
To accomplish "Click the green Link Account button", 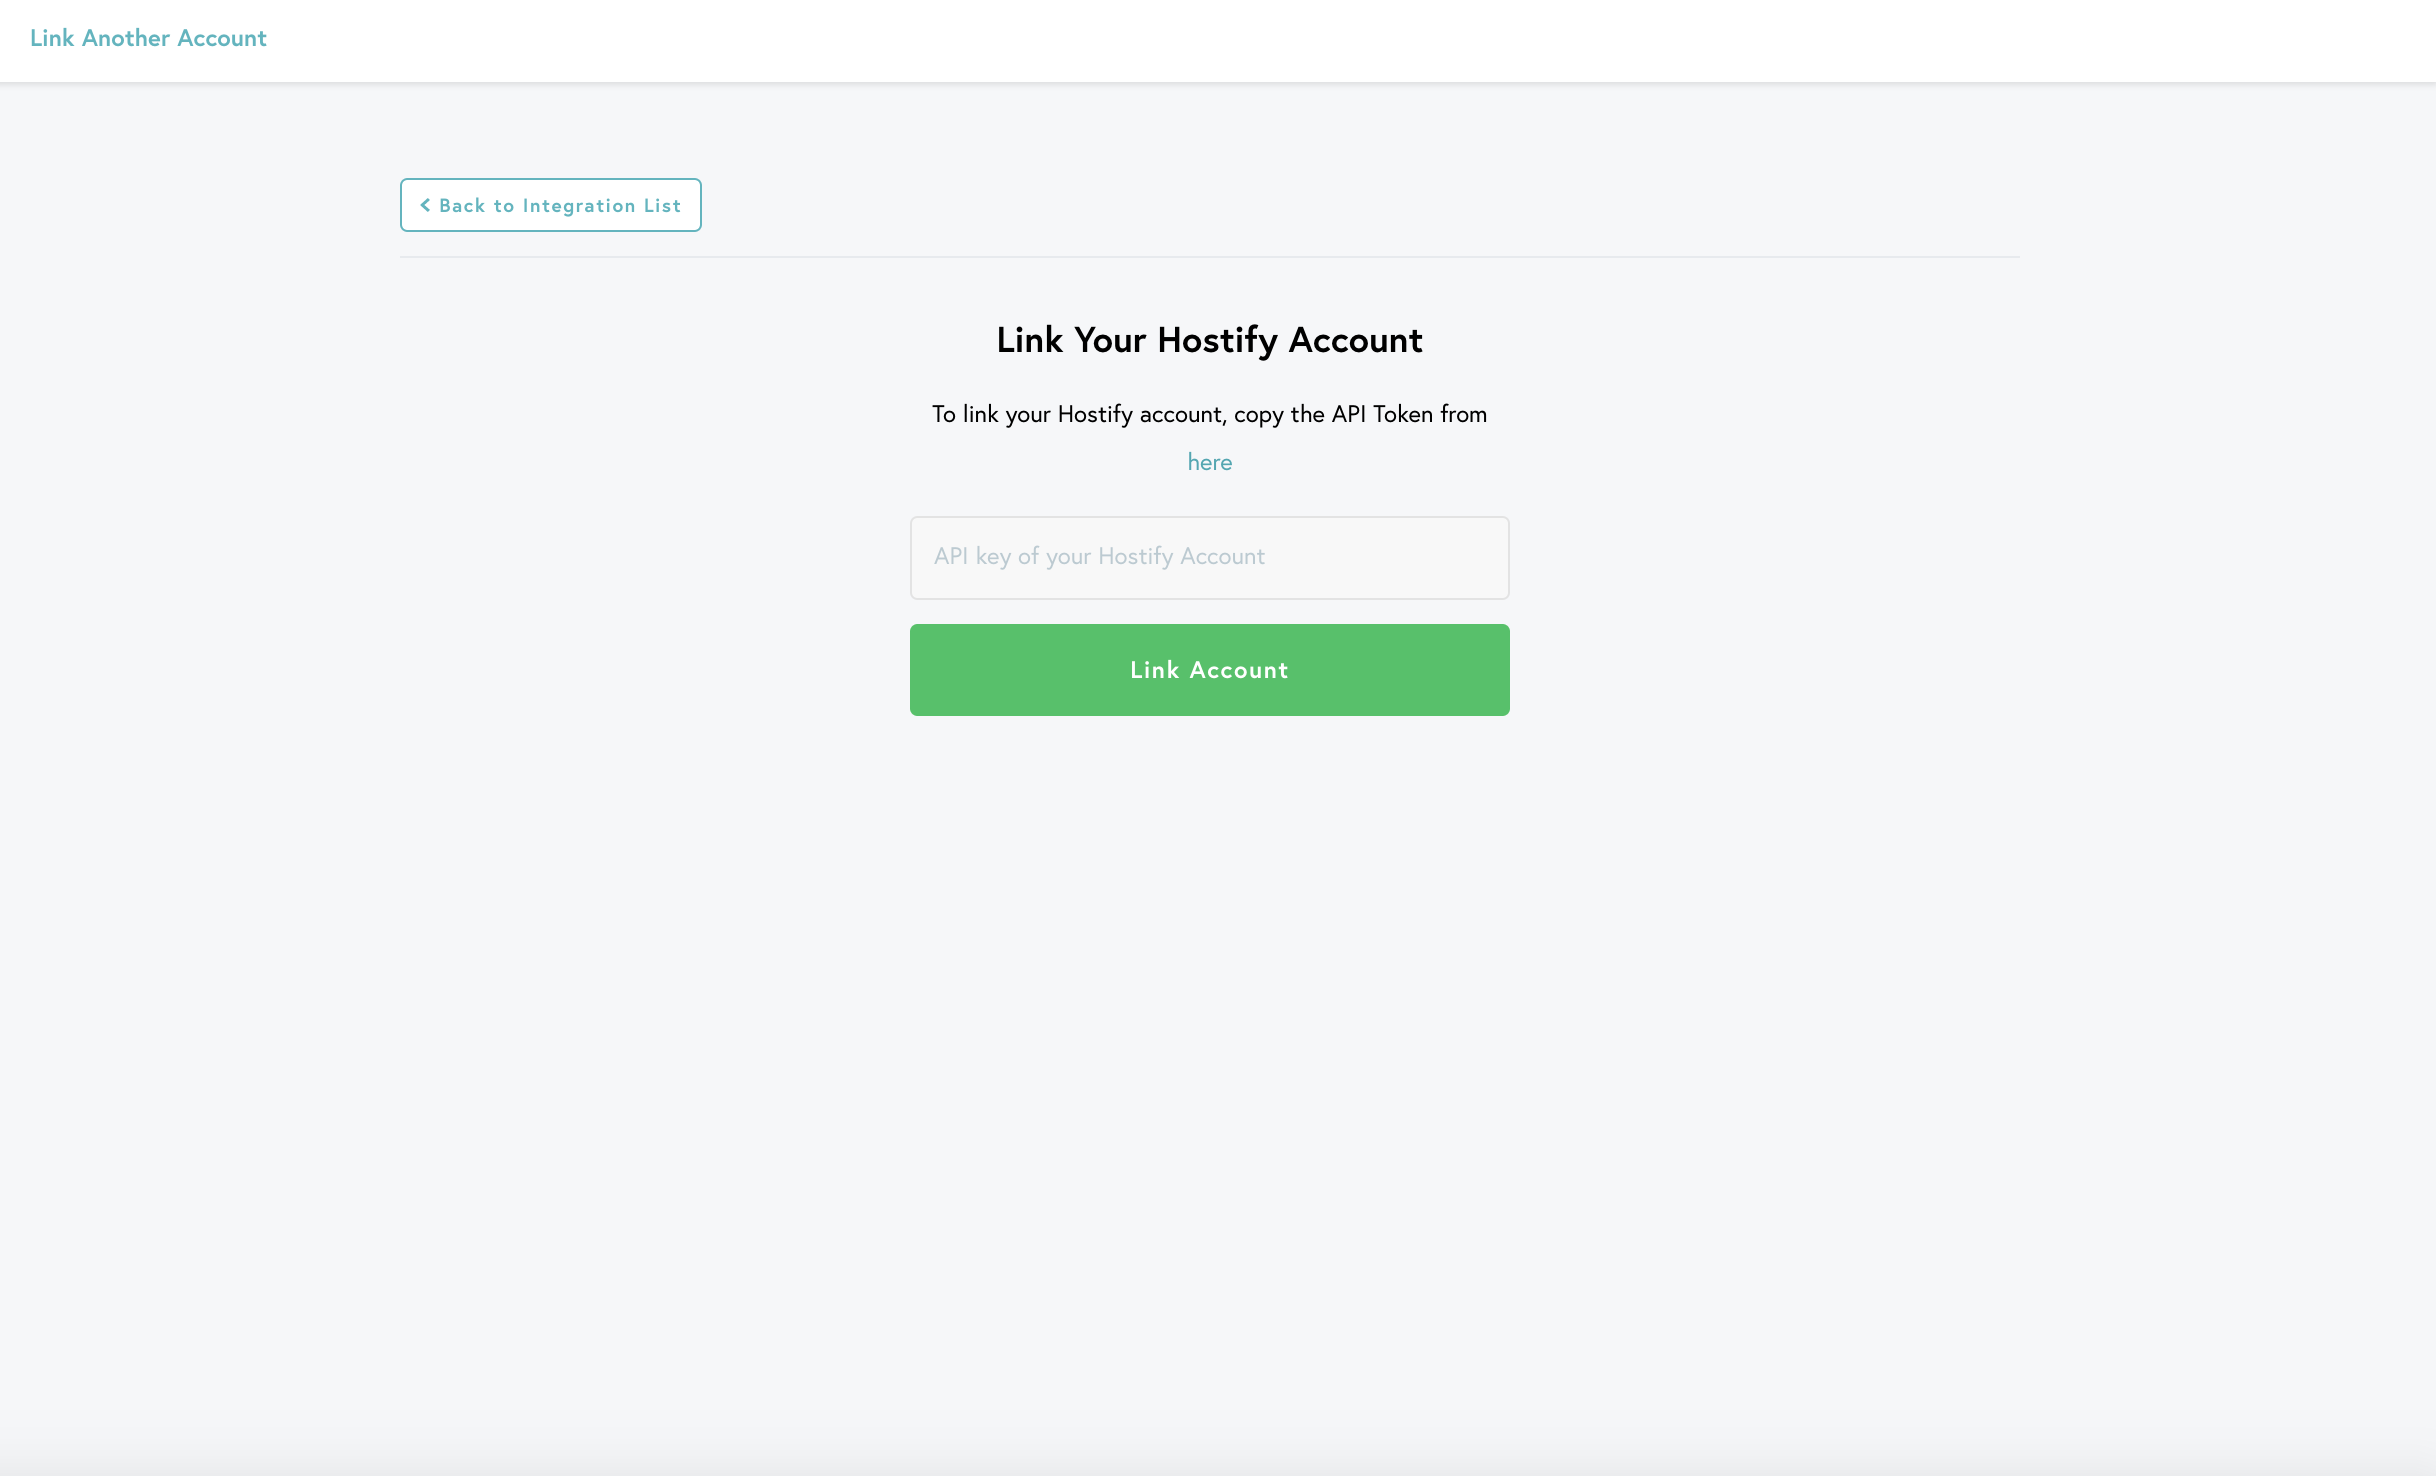I will (x=1209, y=670).
